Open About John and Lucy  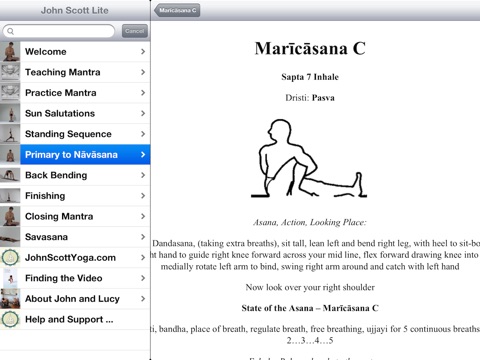[75, 299]
